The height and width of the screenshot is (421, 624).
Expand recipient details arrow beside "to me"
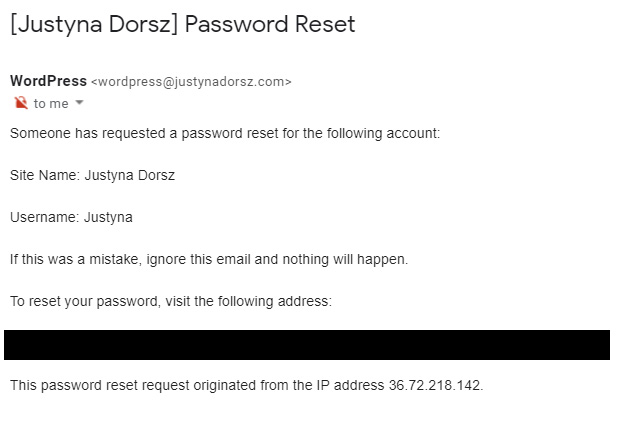(79, 103)
